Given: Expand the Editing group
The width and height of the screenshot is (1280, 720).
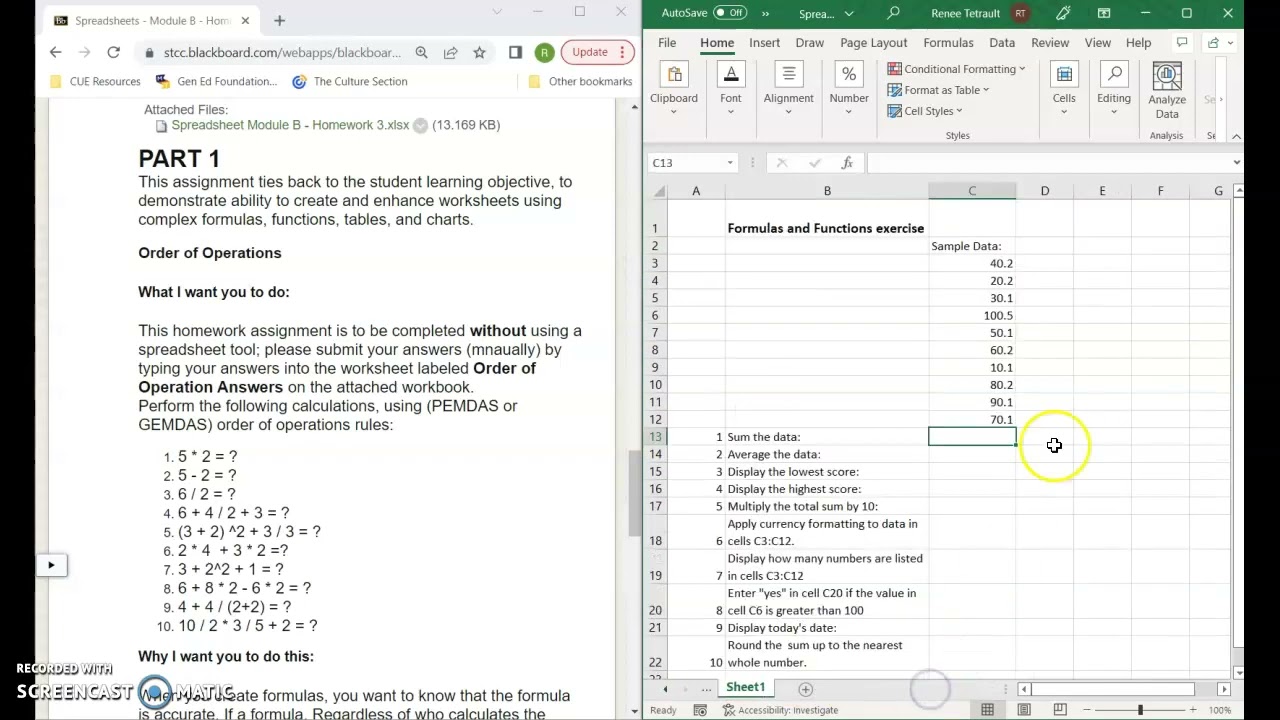Looking at the screenshot, I should pyautogui.click(x=1114, y=90).
